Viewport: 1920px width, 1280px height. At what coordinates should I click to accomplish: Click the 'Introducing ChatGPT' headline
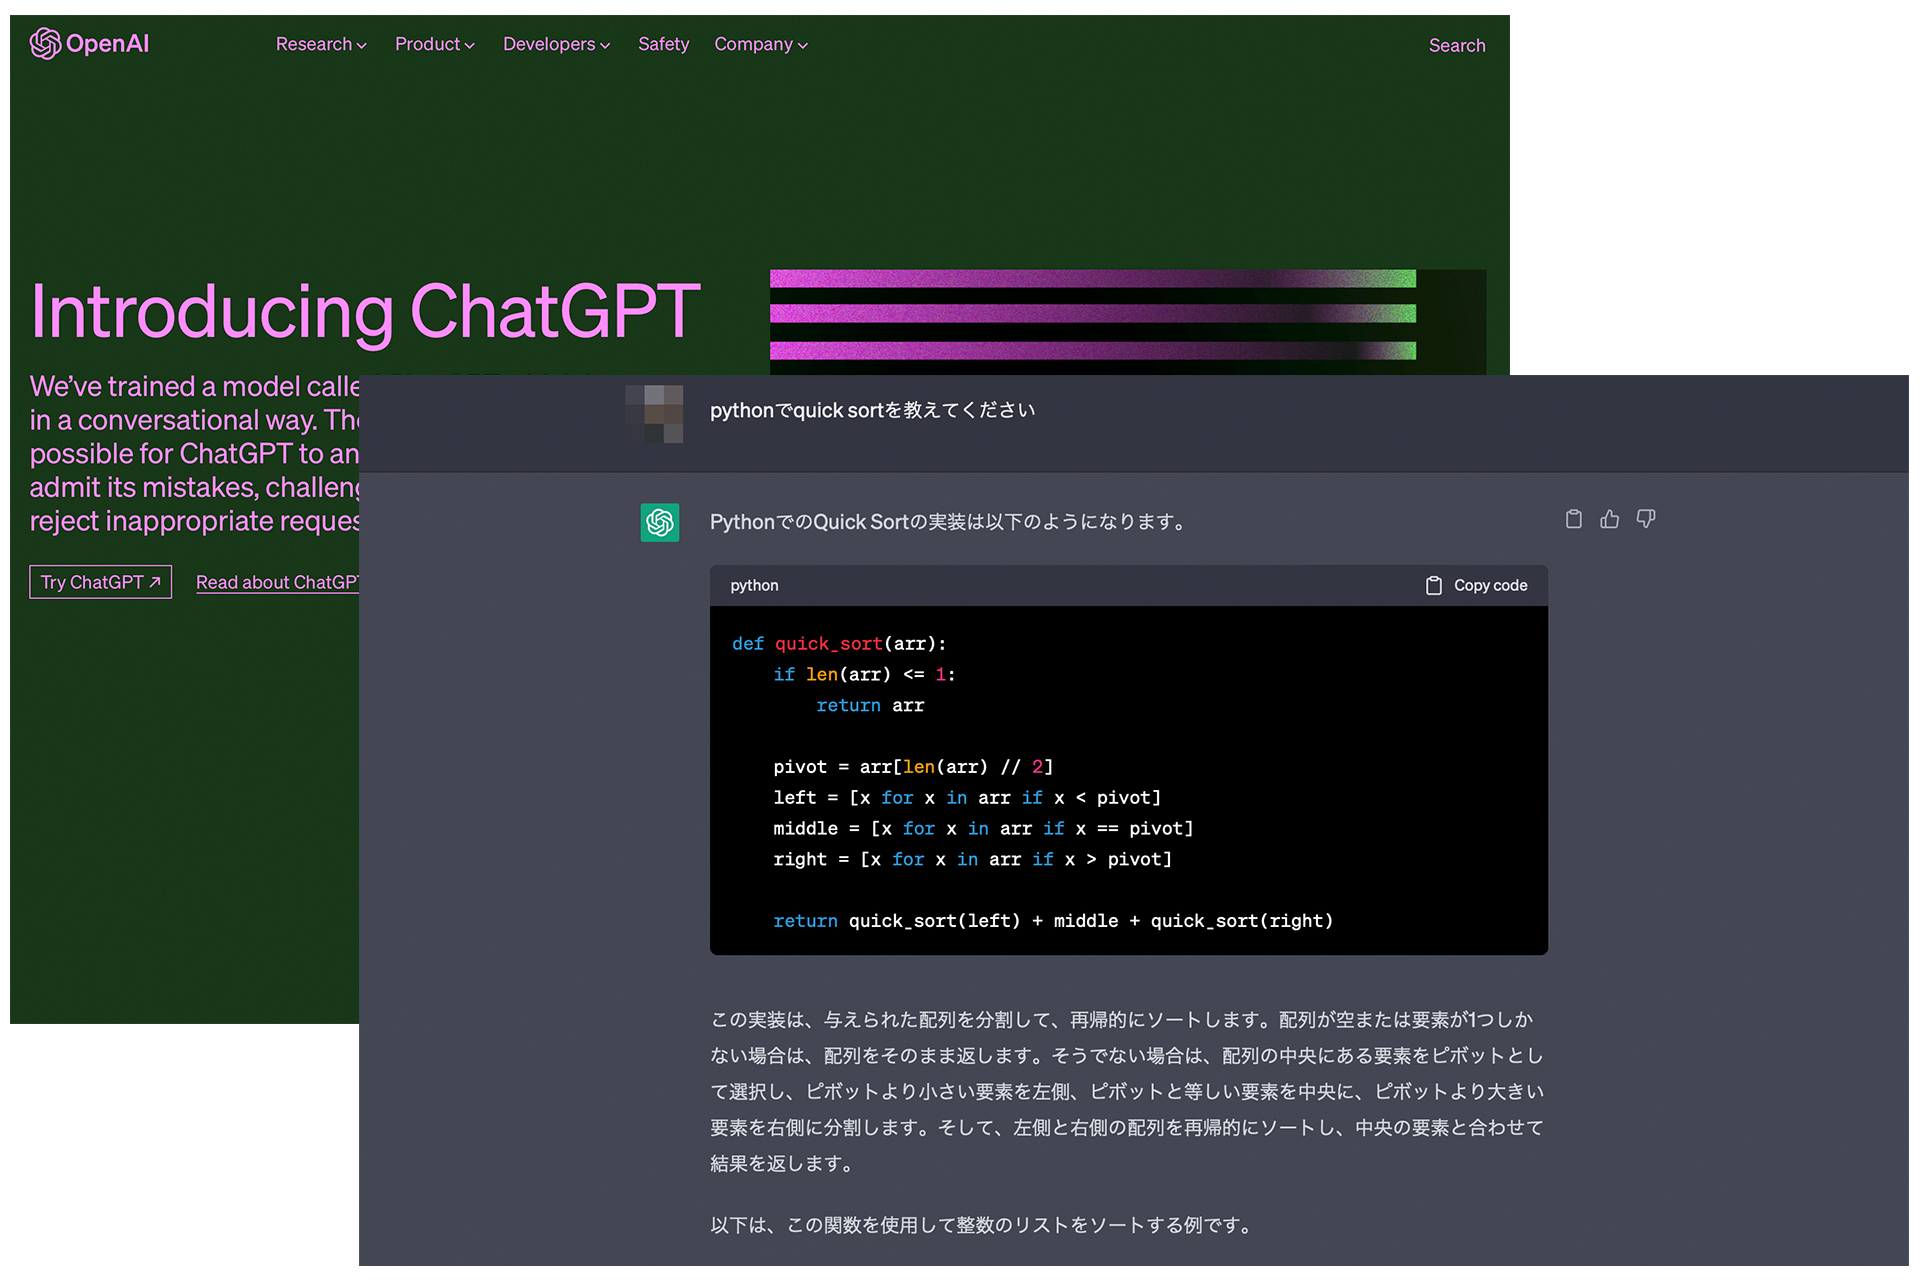click(365, 311)
